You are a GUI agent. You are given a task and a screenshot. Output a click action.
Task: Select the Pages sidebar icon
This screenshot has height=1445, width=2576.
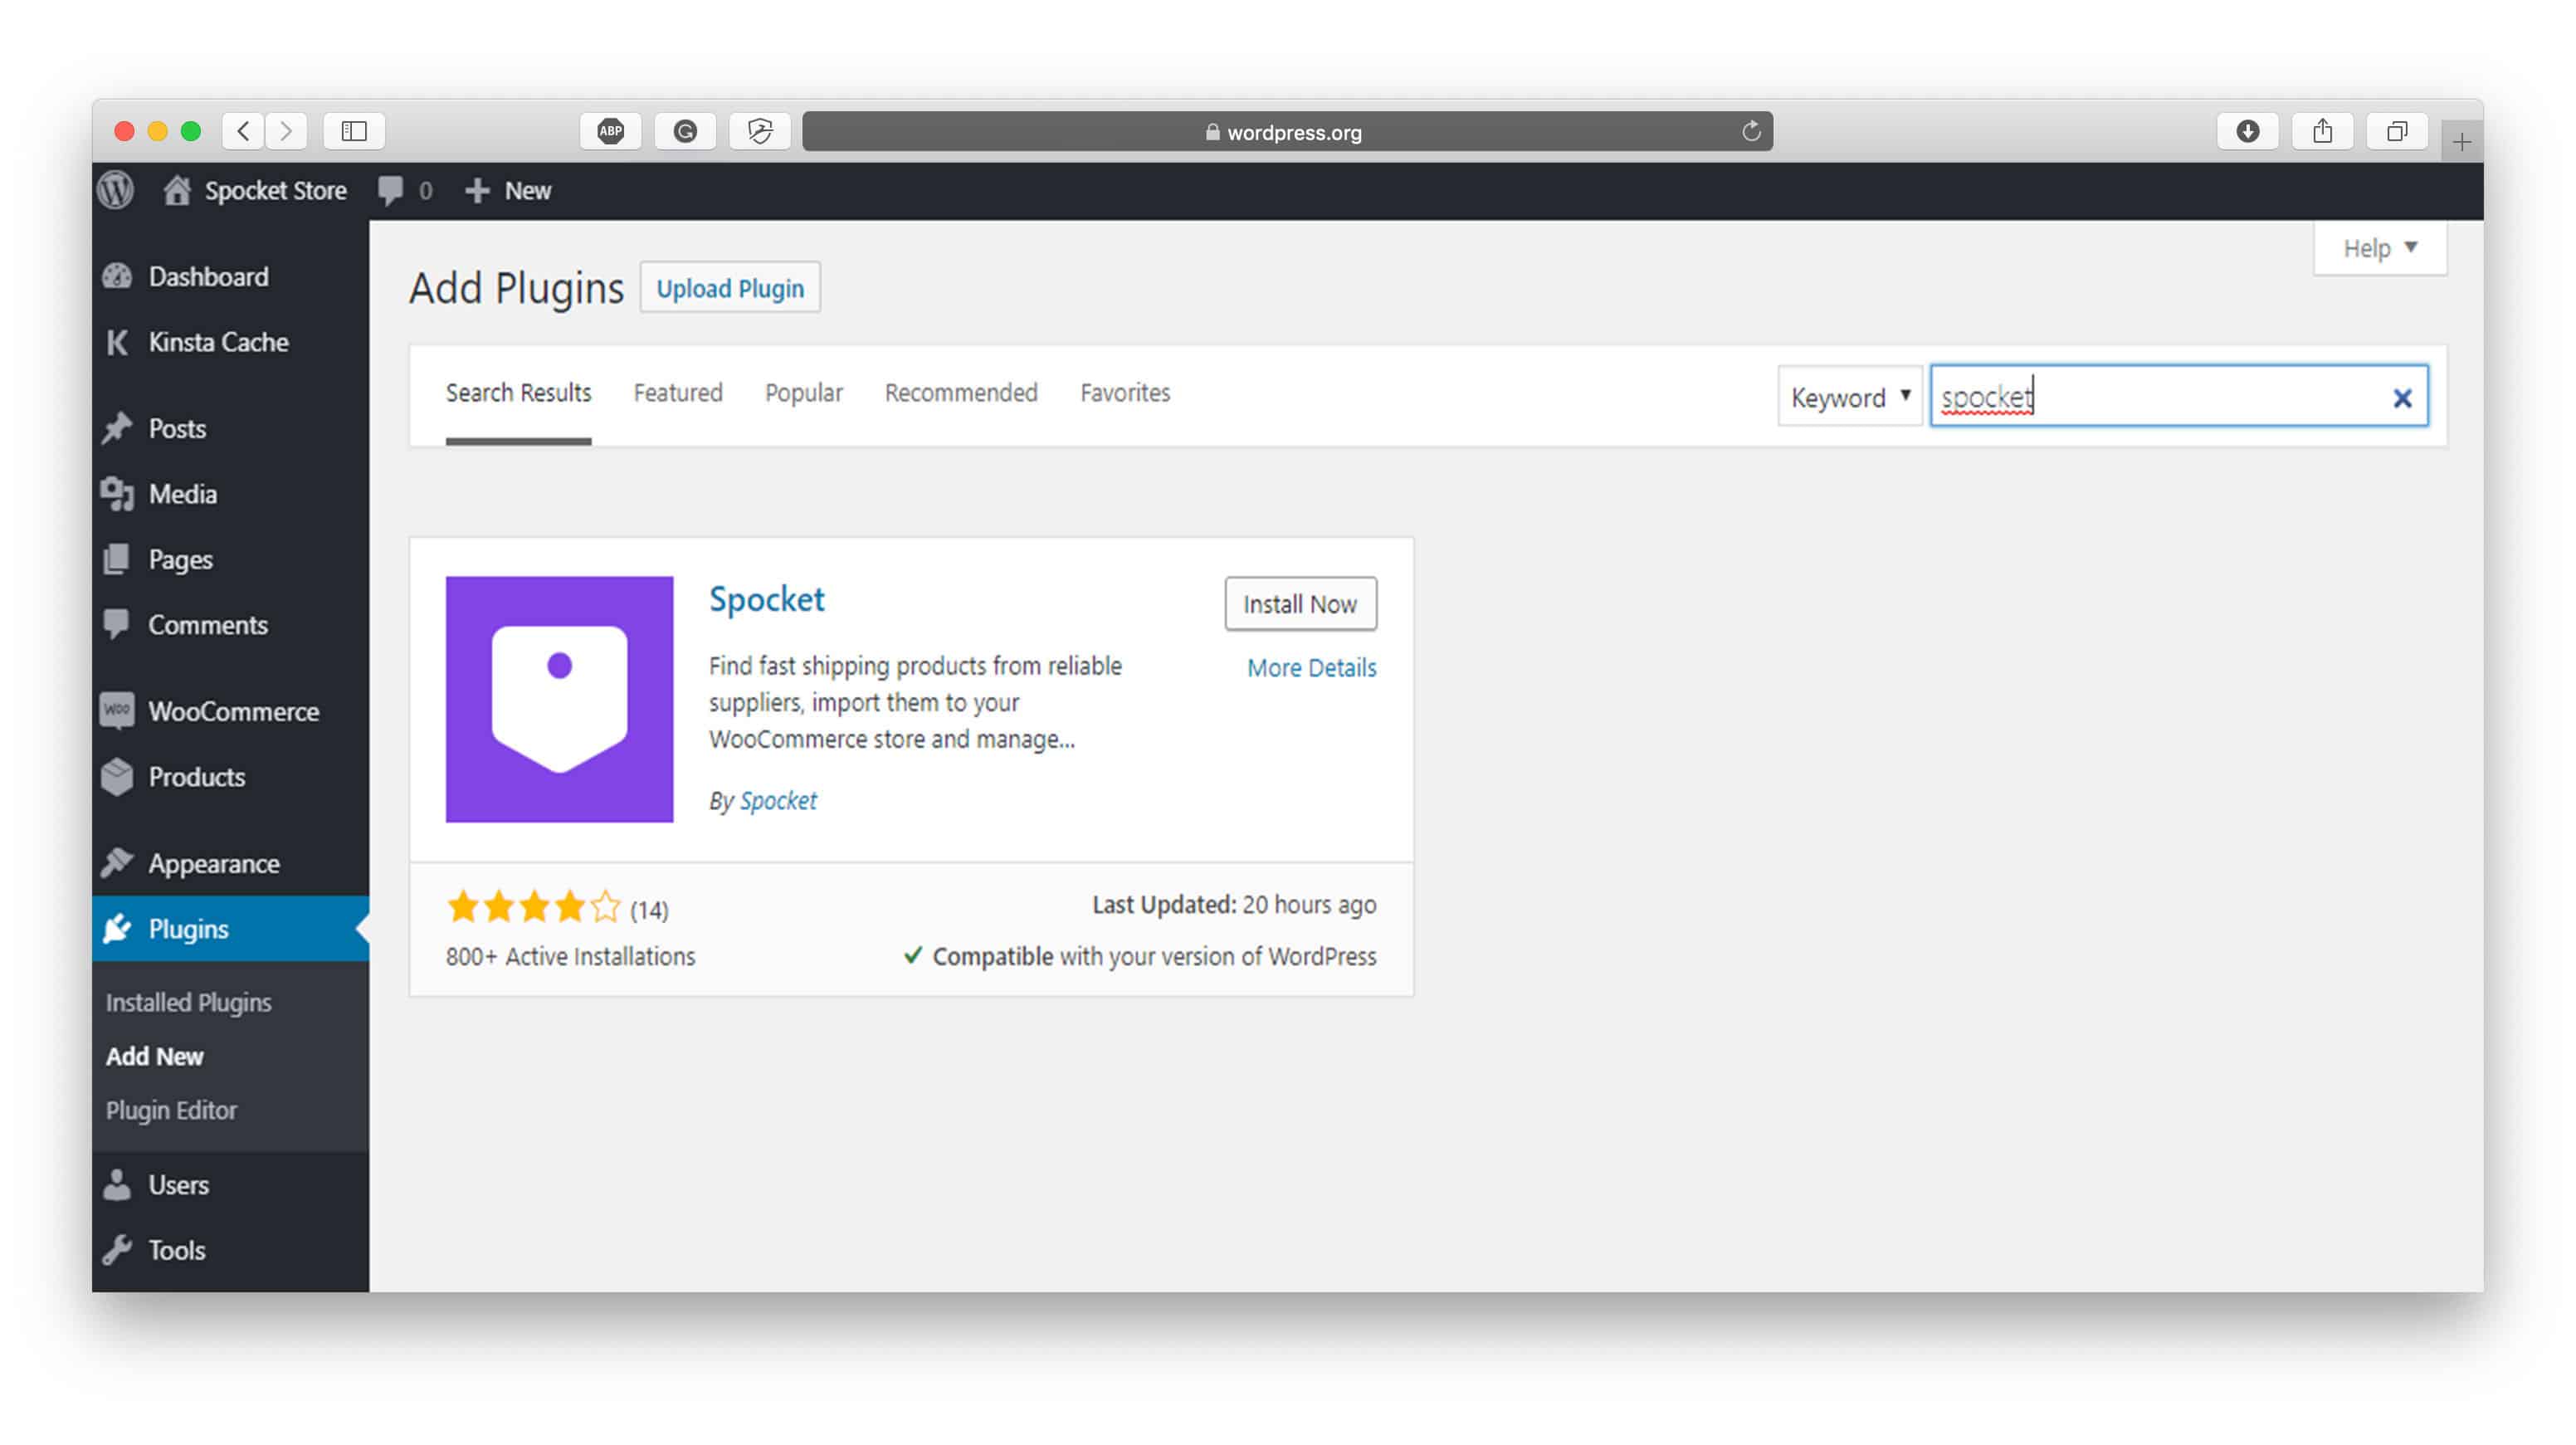tap(117, 559)
